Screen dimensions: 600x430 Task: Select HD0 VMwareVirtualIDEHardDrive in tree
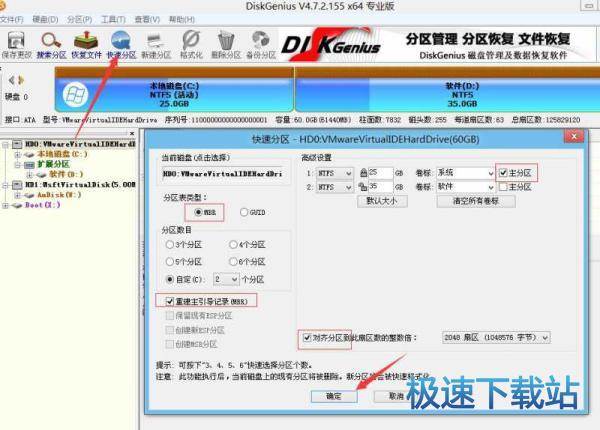point(80,144)
